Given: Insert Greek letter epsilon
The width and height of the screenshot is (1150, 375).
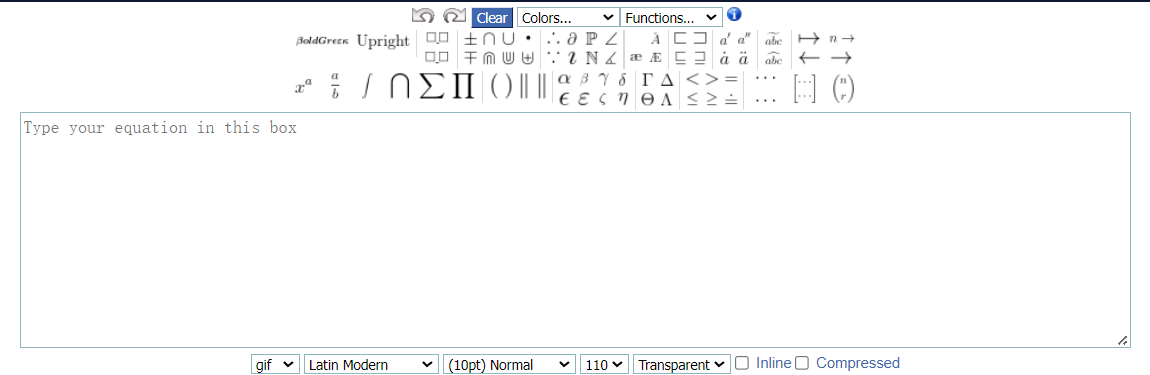Looking at the screenshot, I should click(564, 99).
